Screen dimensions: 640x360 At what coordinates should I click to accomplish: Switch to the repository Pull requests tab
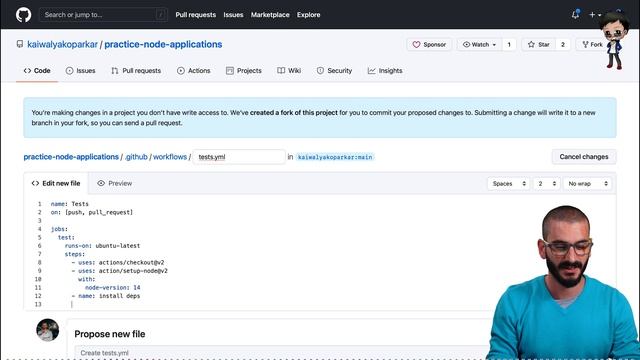136,71
